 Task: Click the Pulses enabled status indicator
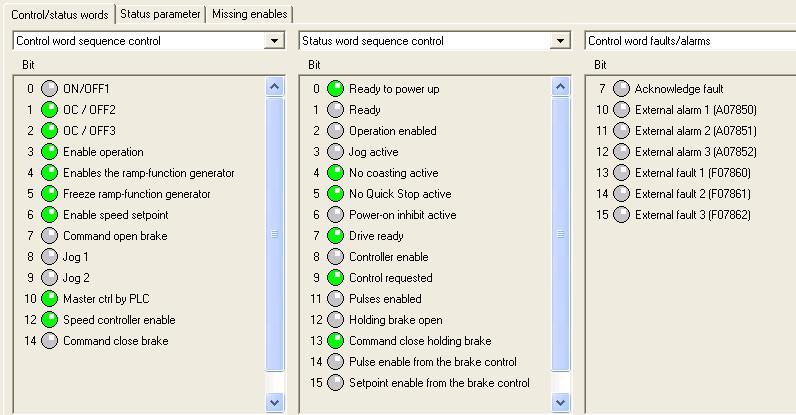335,299
